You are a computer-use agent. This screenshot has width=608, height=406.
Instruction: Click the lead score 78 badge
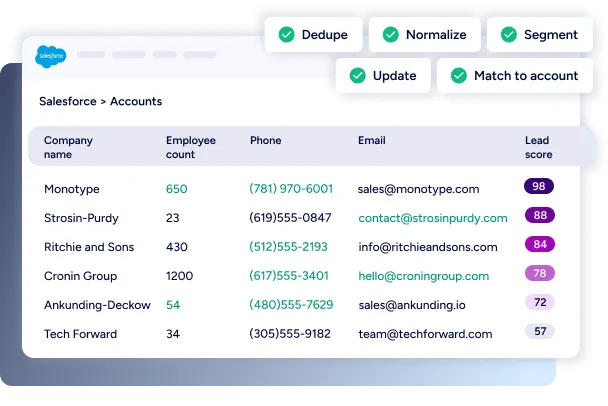pos(540,273)
